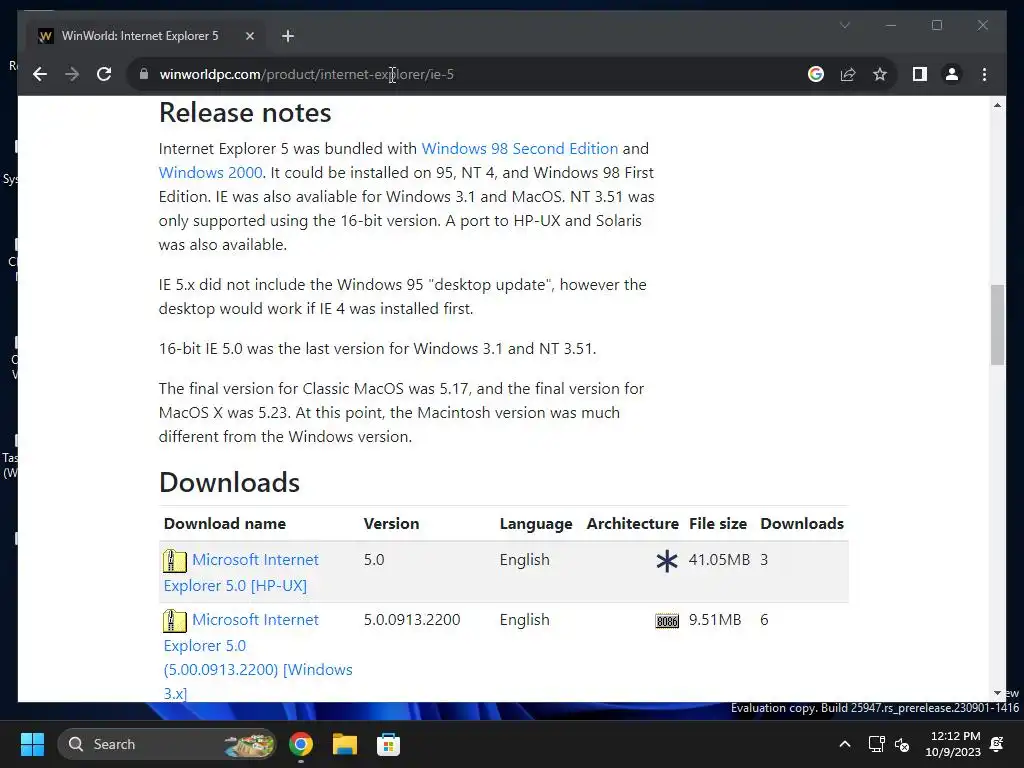Click the address bar URL
This screenshot has width=1024, height=768.
(306, 74)
